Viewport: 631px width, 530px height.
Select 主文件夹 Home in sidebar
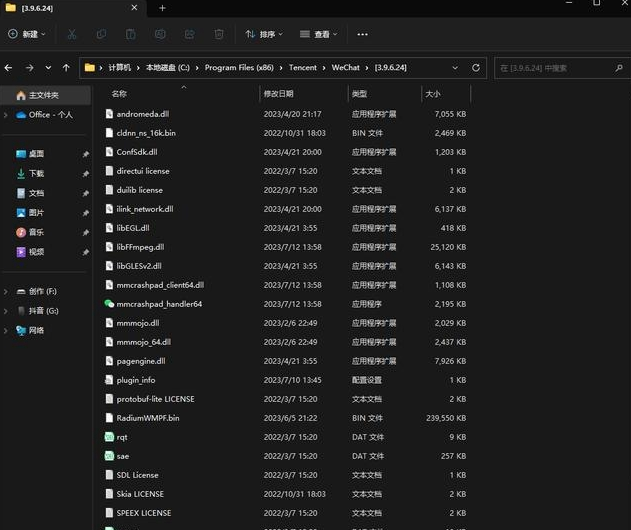tap(45, 95)
